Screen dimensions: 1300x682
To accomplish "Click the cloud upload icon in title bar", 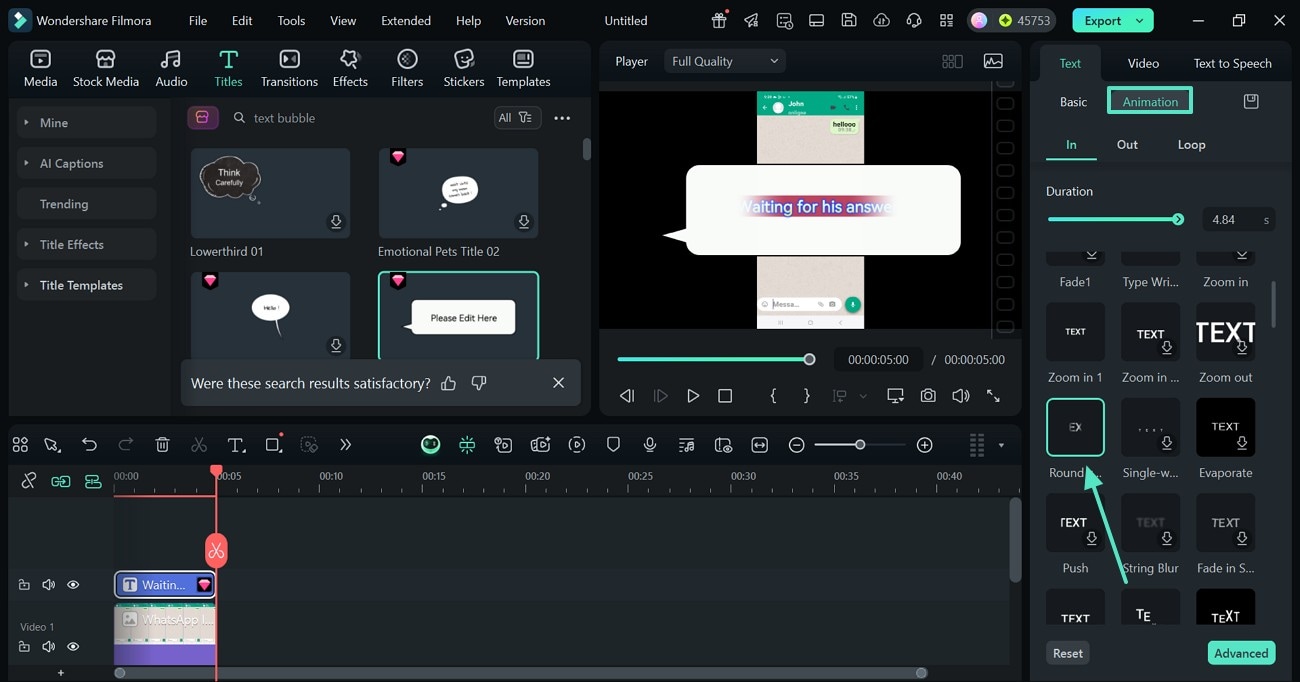I will [881, 20].
